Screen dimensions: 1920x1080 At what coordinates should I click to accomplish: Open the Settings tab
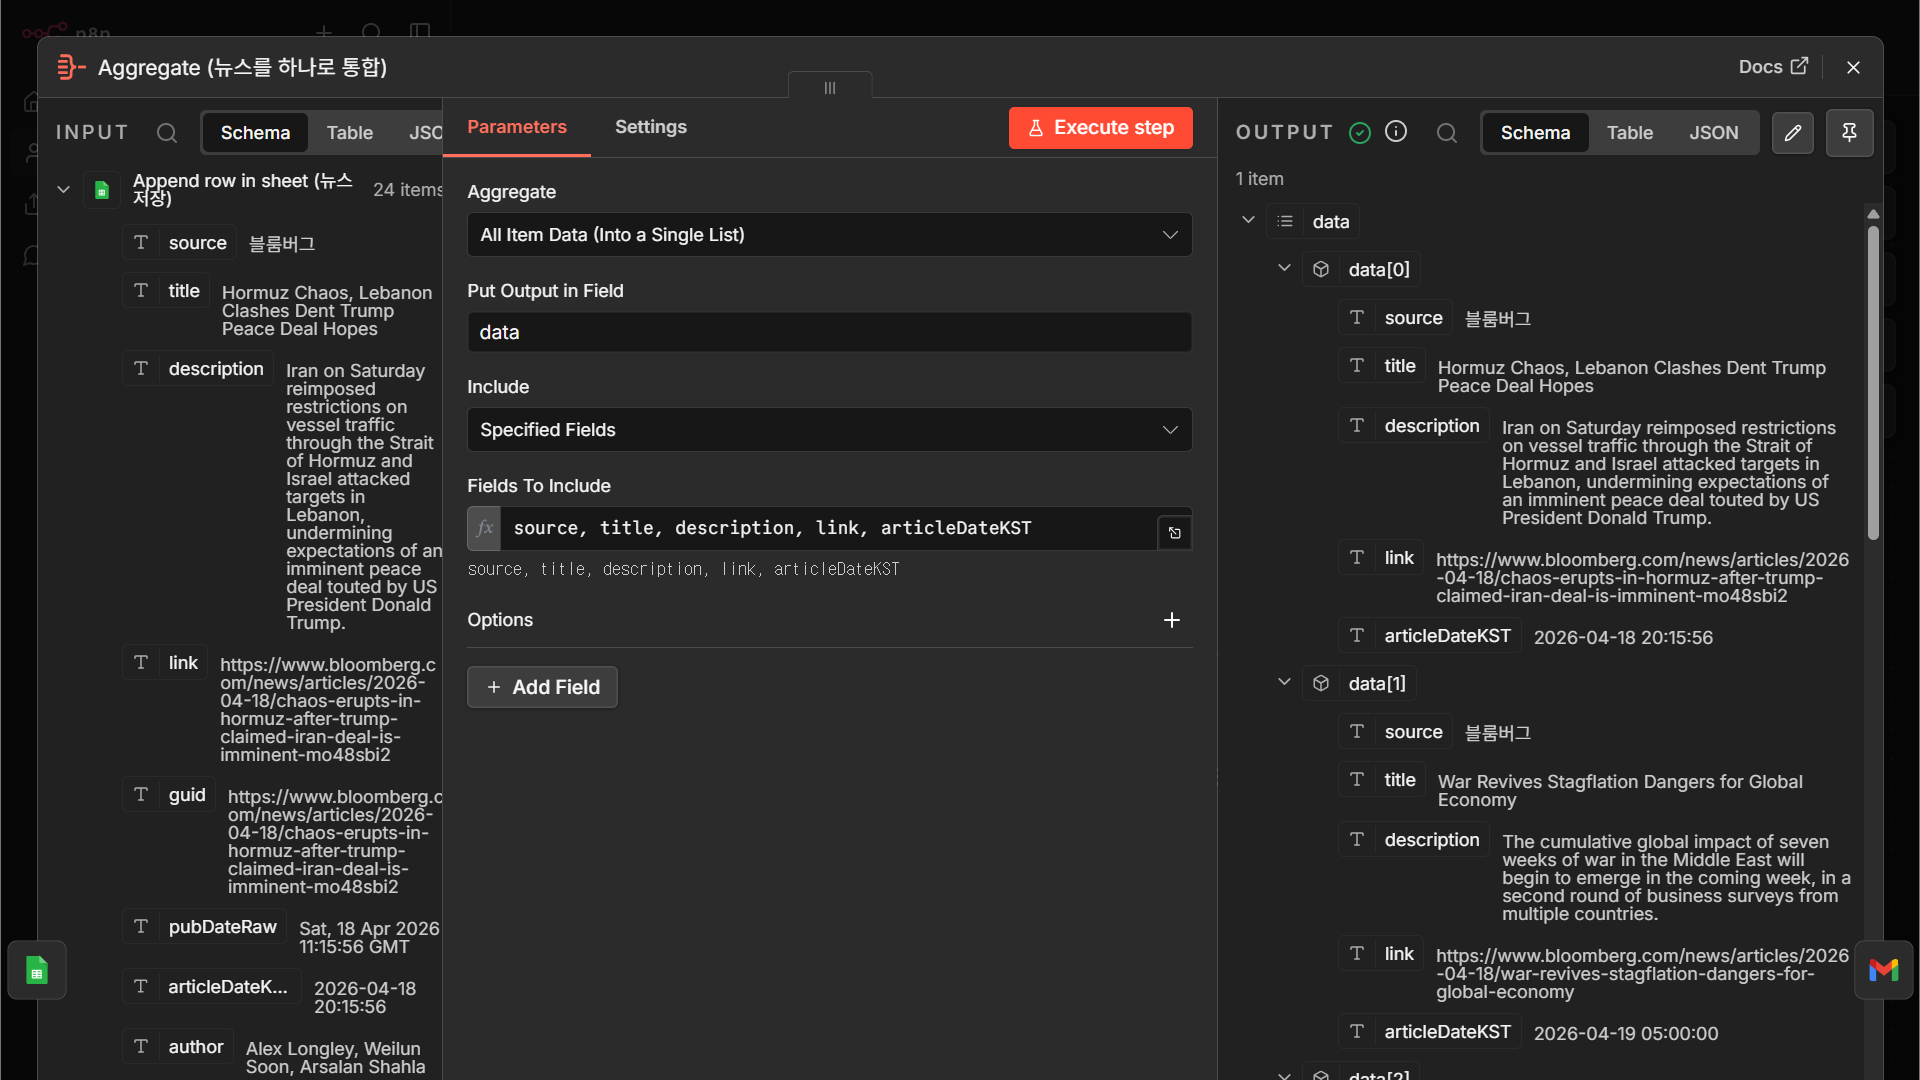coord(650,127)
